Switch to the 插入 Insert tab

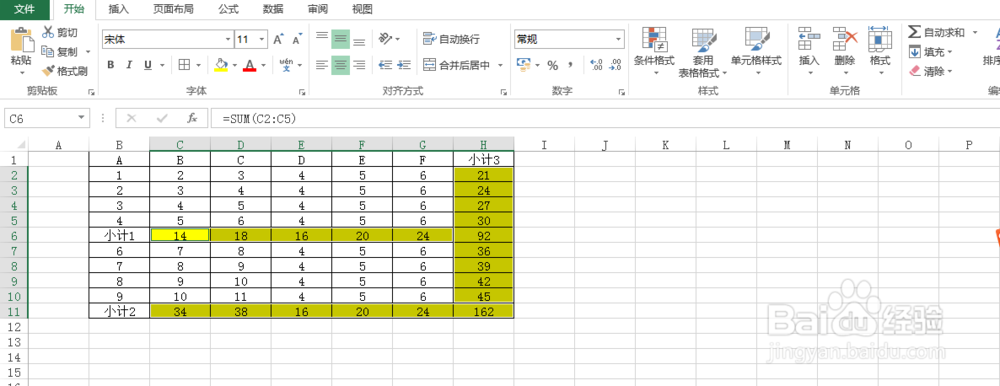(x=119, y=10)
